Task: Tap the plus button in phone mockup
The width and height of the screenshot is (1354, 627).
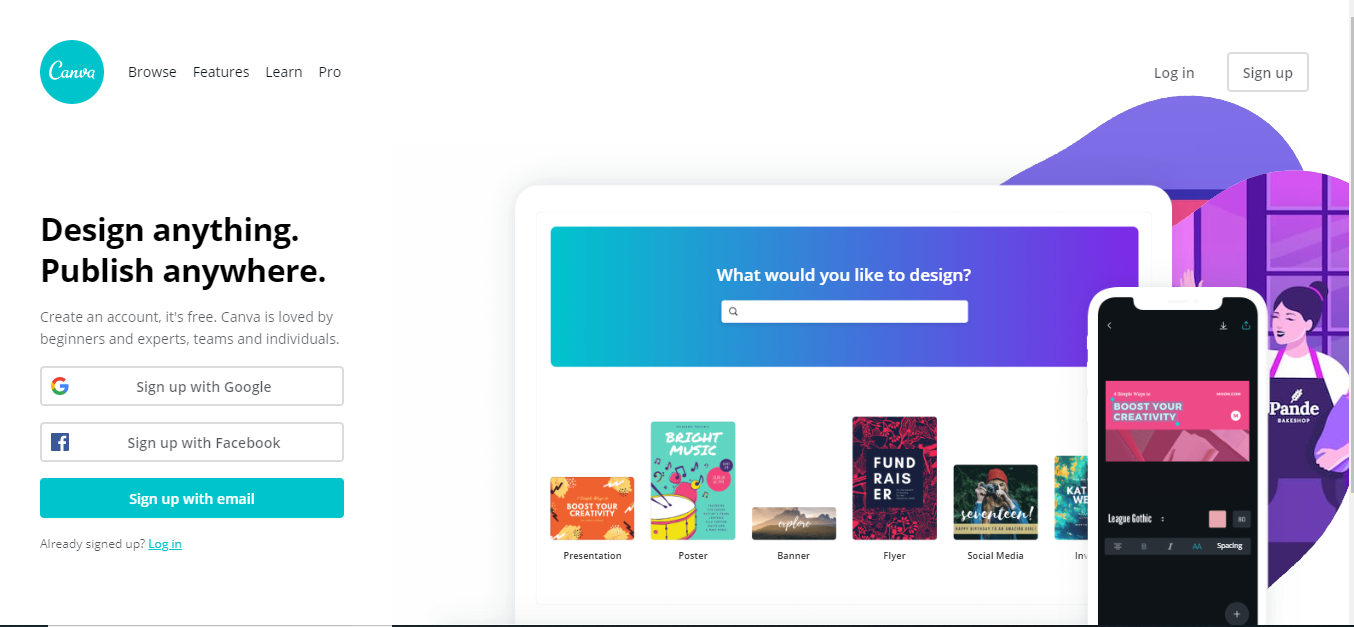Action: tap(1237, 614)
